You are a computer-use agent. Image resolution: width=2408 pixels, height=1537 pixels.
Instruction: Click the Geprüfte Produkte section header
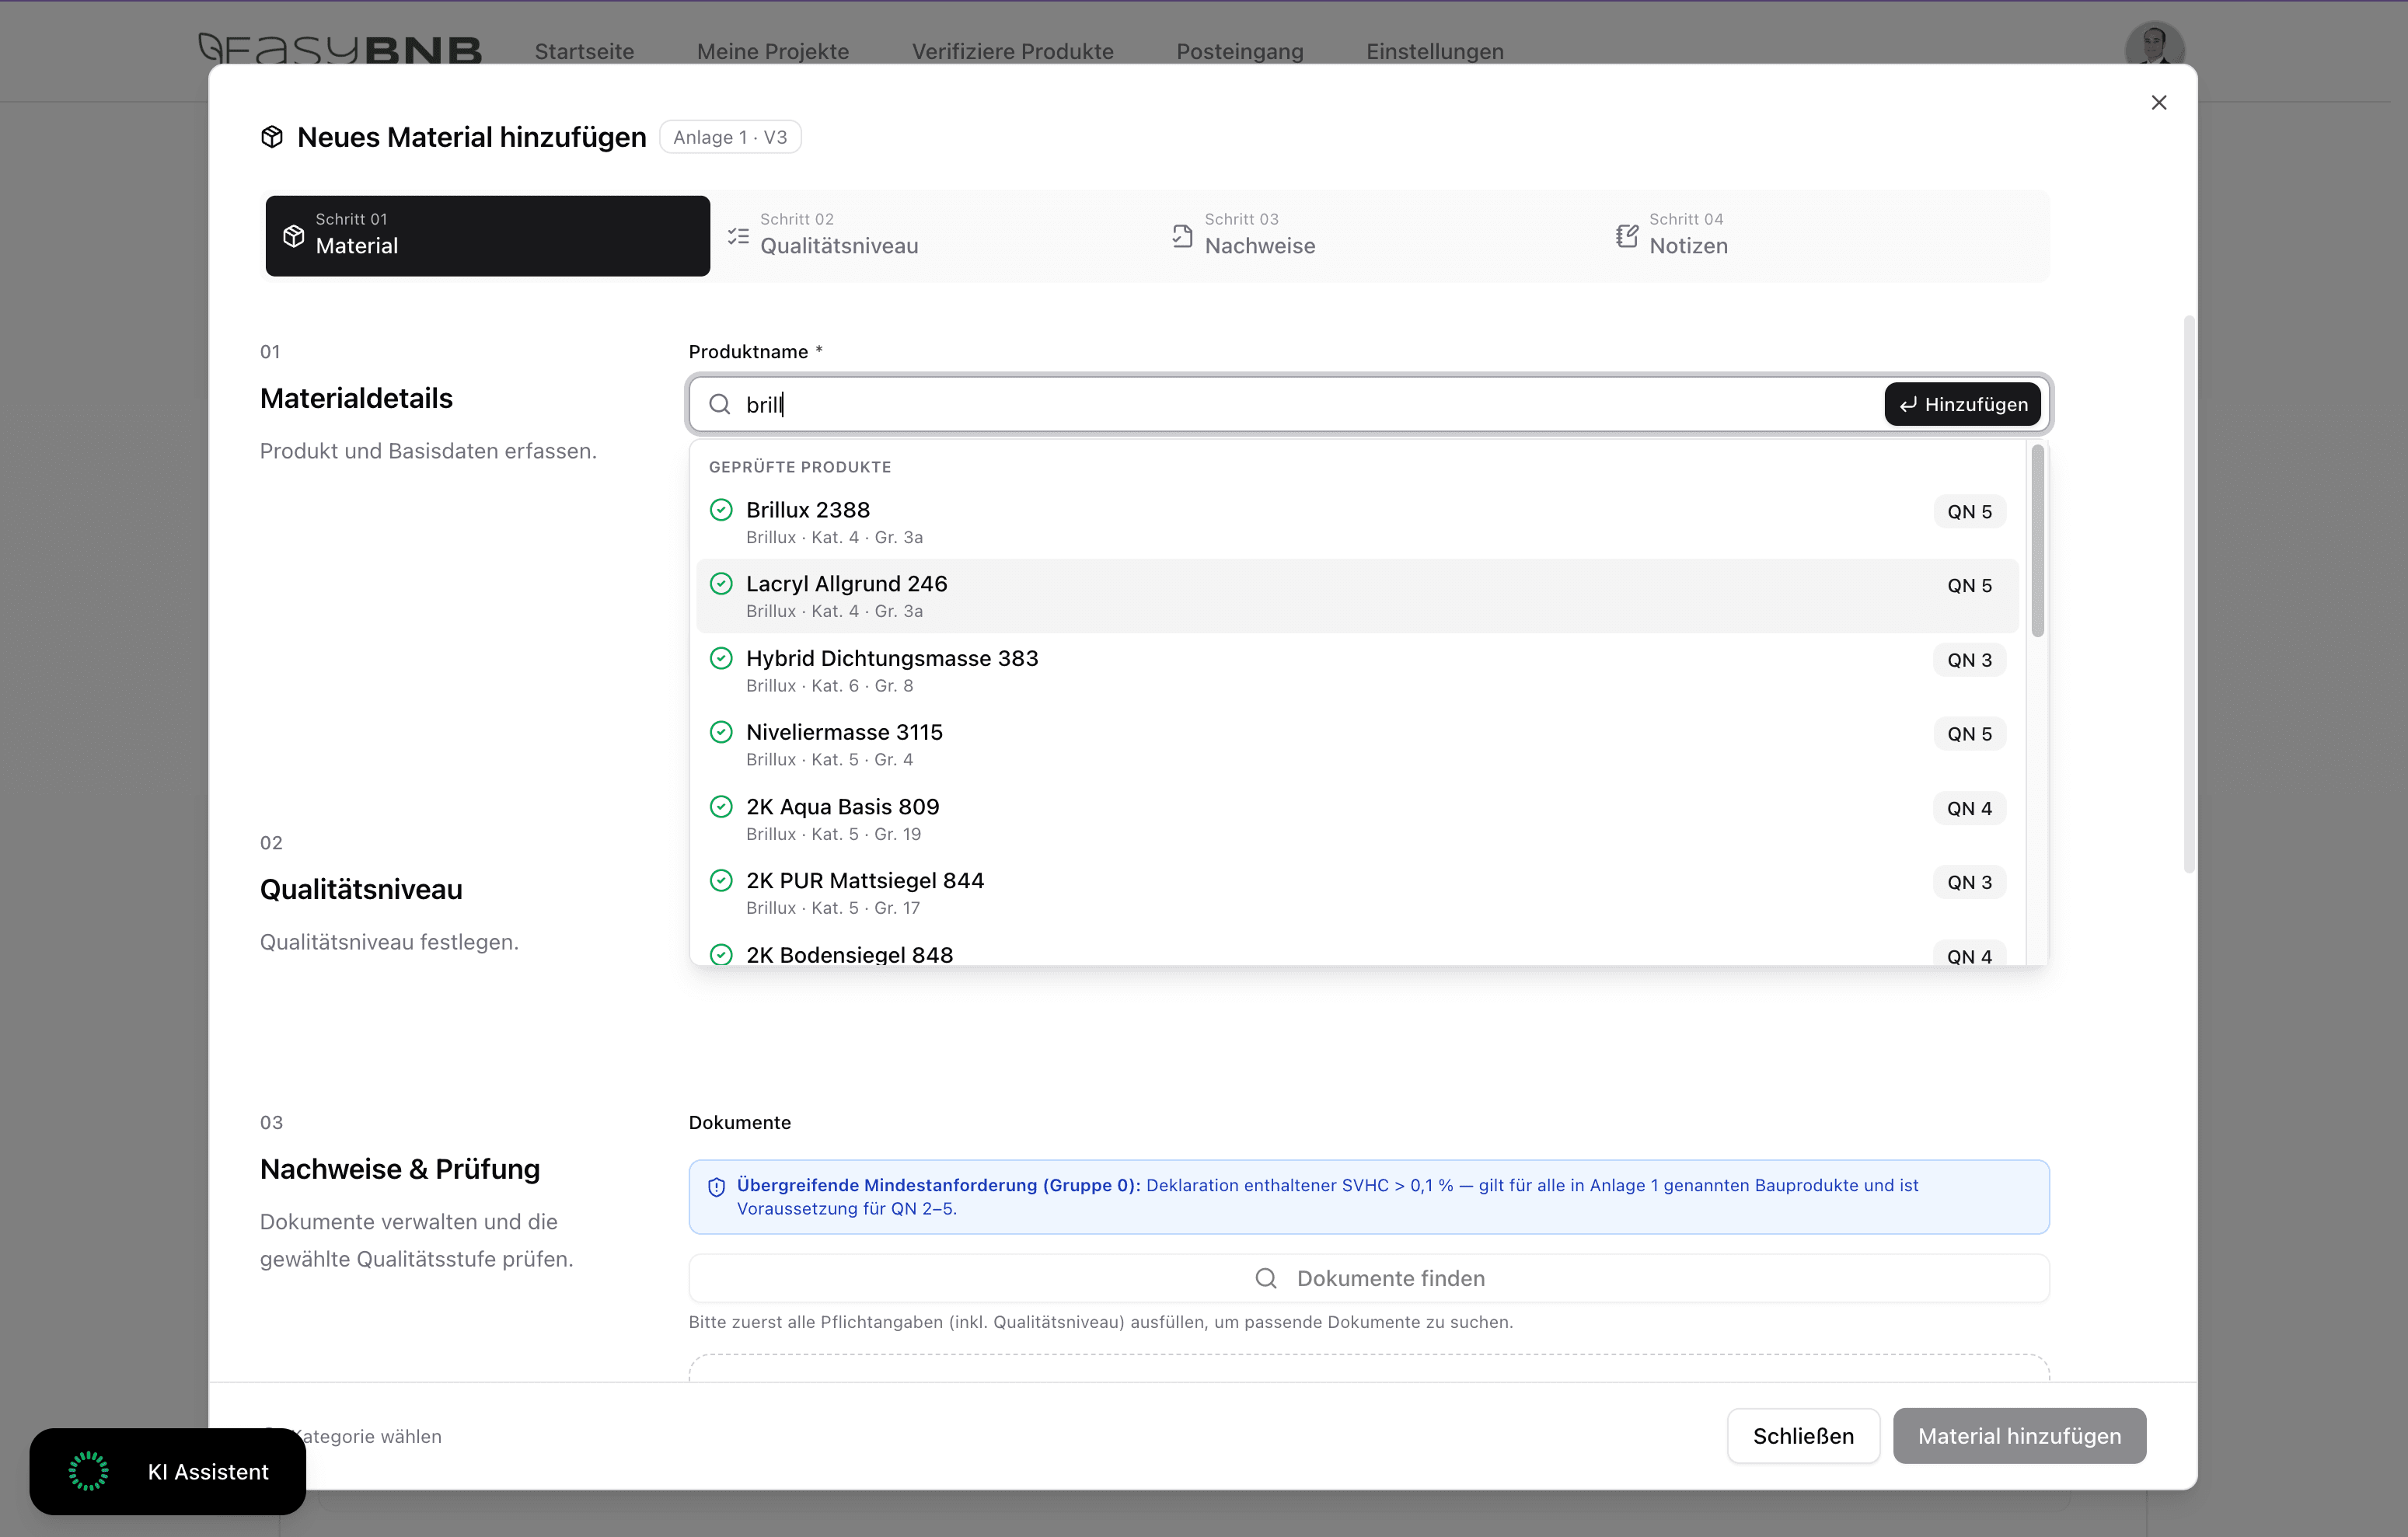pyautogui.click(x=800, y=467)
